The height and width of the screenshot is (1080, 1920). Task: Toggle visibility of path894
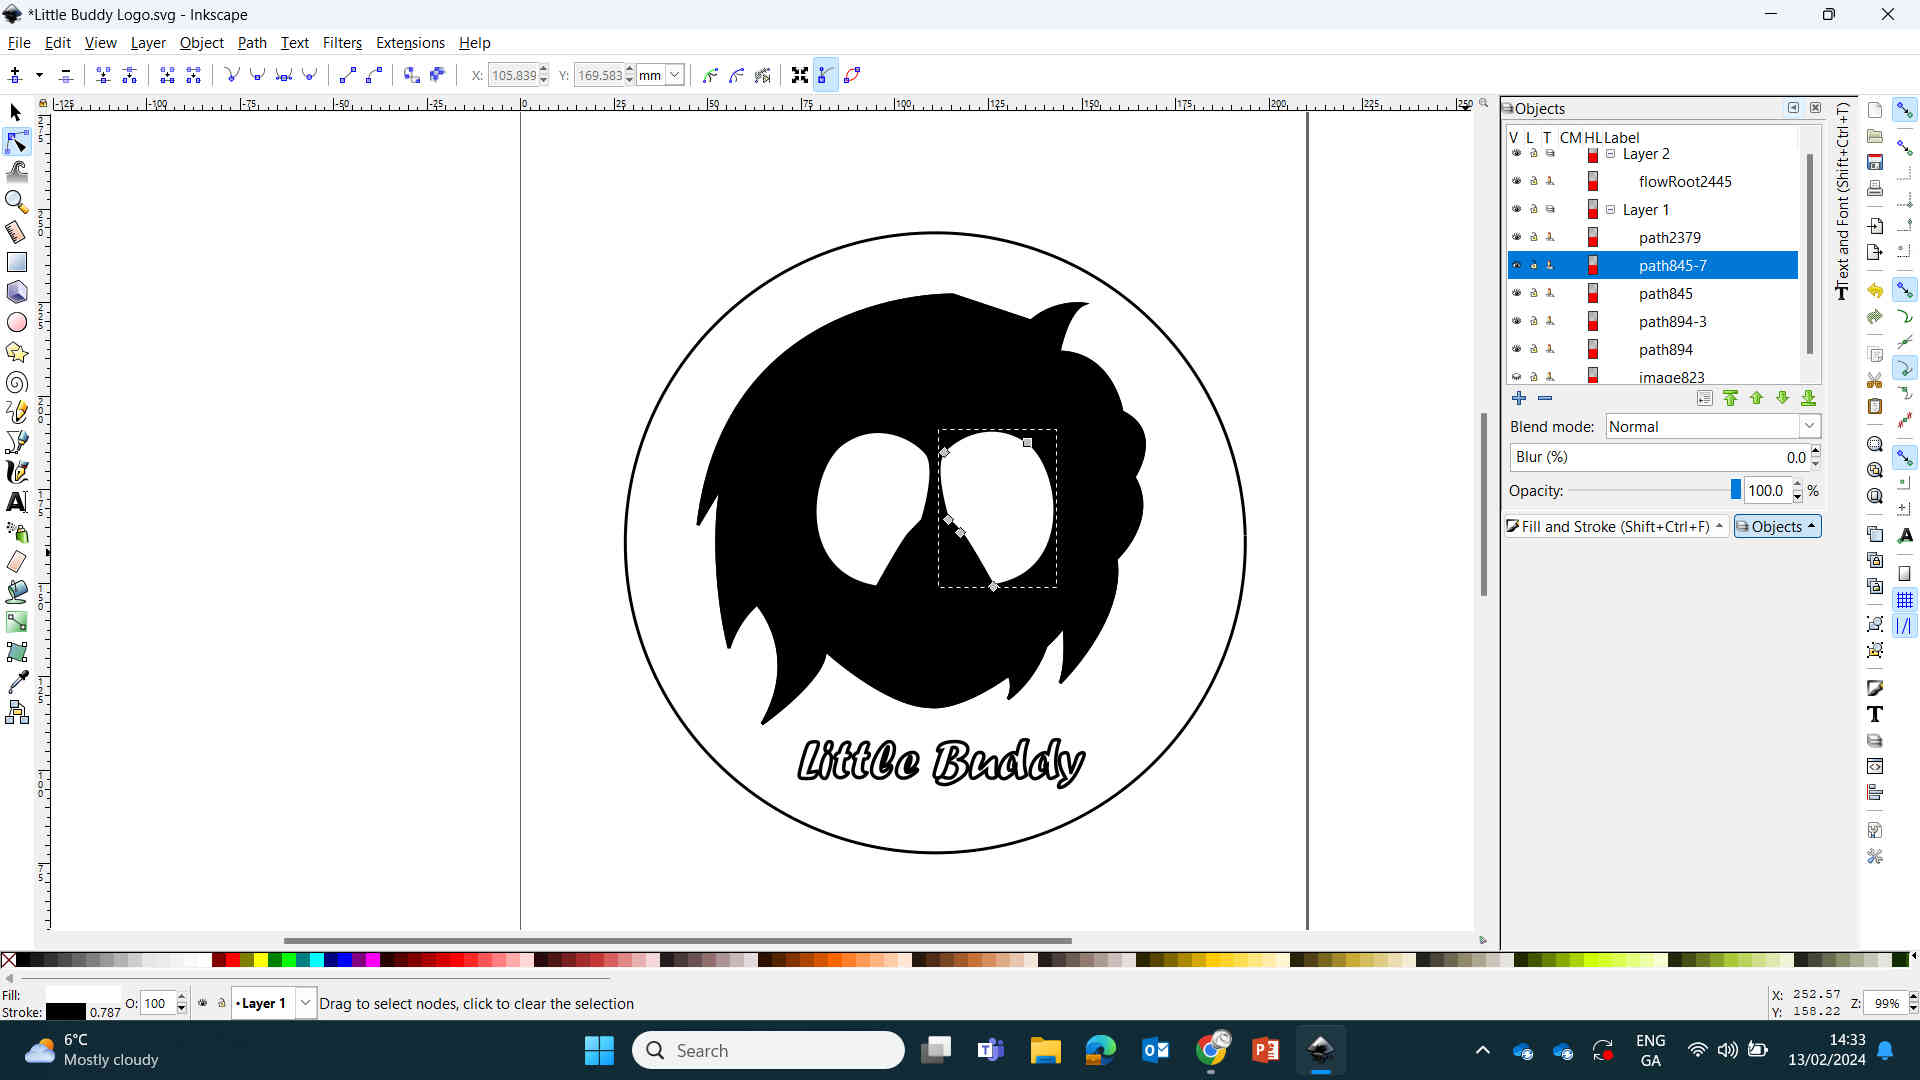click(x=1516, y=349)
